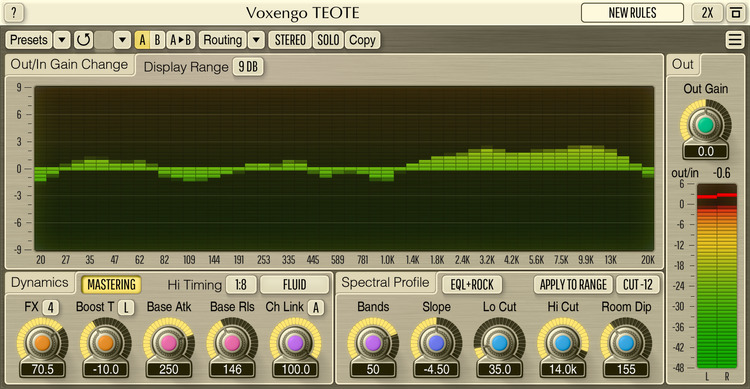Viewport: 750px width, 389px height.
Task: Click the Routing button
Action: pyautogui.click(x=222, y=40)
